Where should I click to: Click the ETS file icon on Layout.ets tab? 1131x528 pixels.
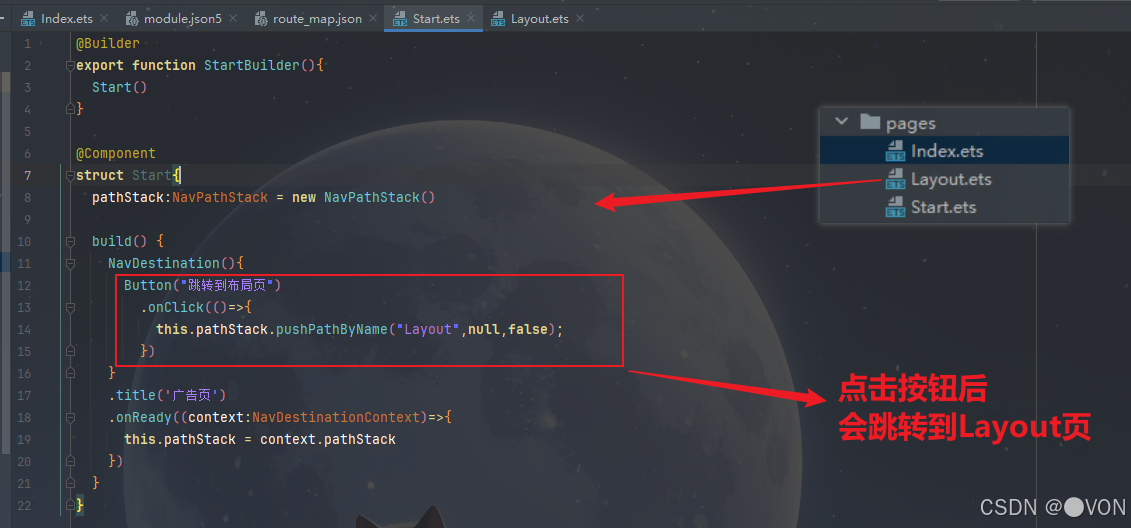(498, 19)
